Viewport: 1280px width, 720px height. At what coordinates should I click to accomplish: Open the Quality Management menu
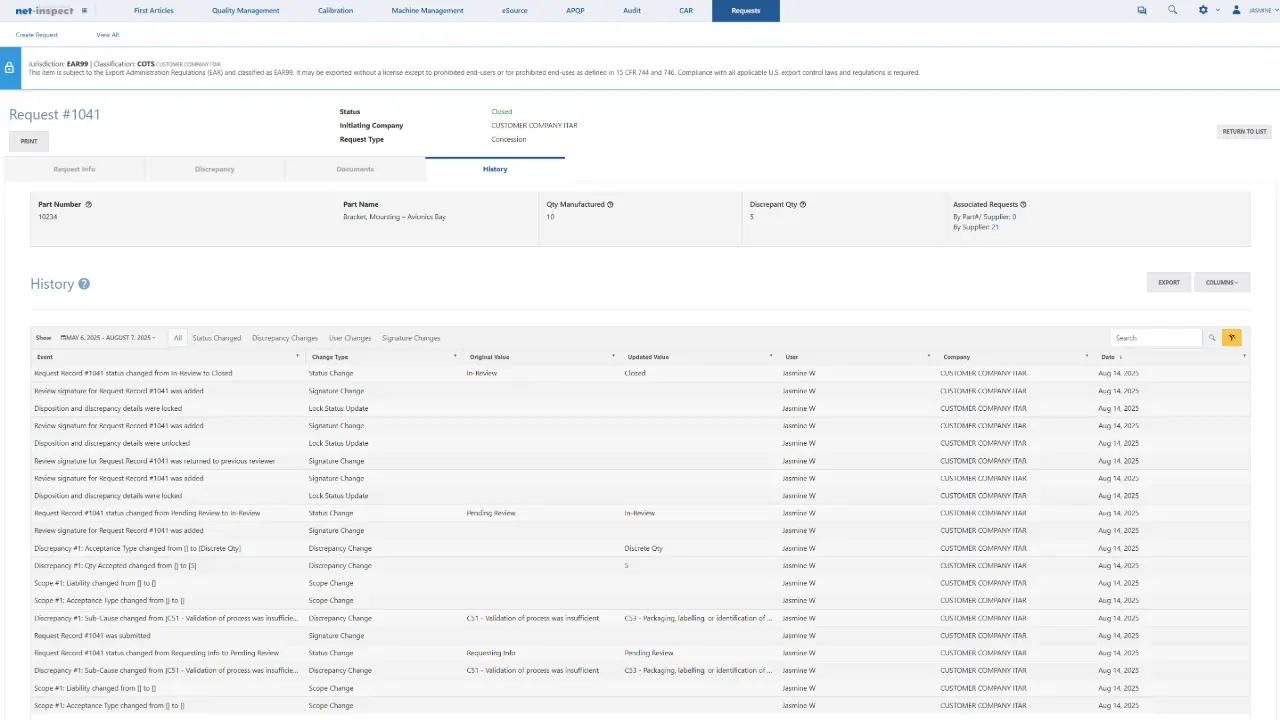245,10
